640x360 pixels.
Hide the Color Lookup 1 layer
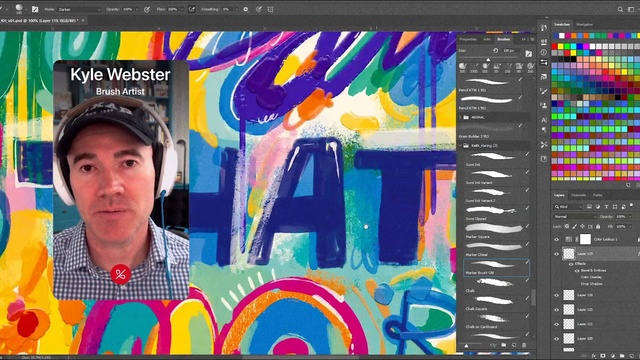[556, 240]
